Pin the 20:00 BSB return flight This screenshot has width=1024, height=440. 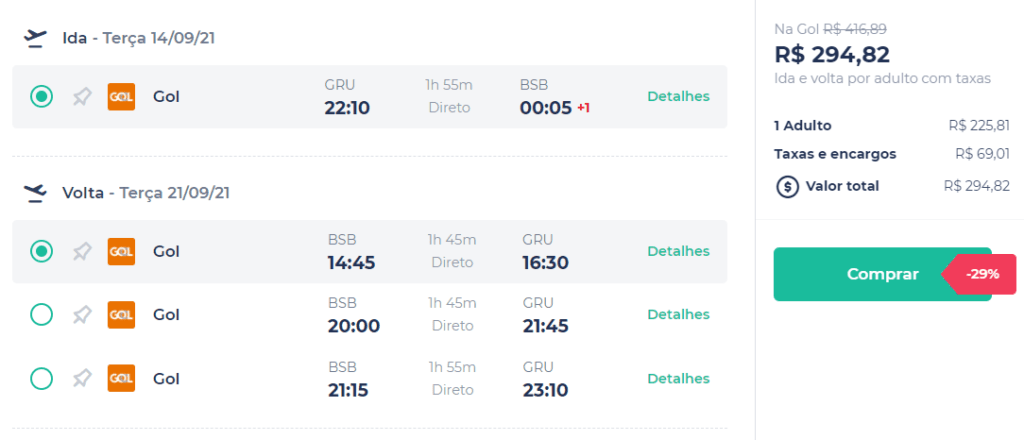pyautogui.click(x=82, y=315)
